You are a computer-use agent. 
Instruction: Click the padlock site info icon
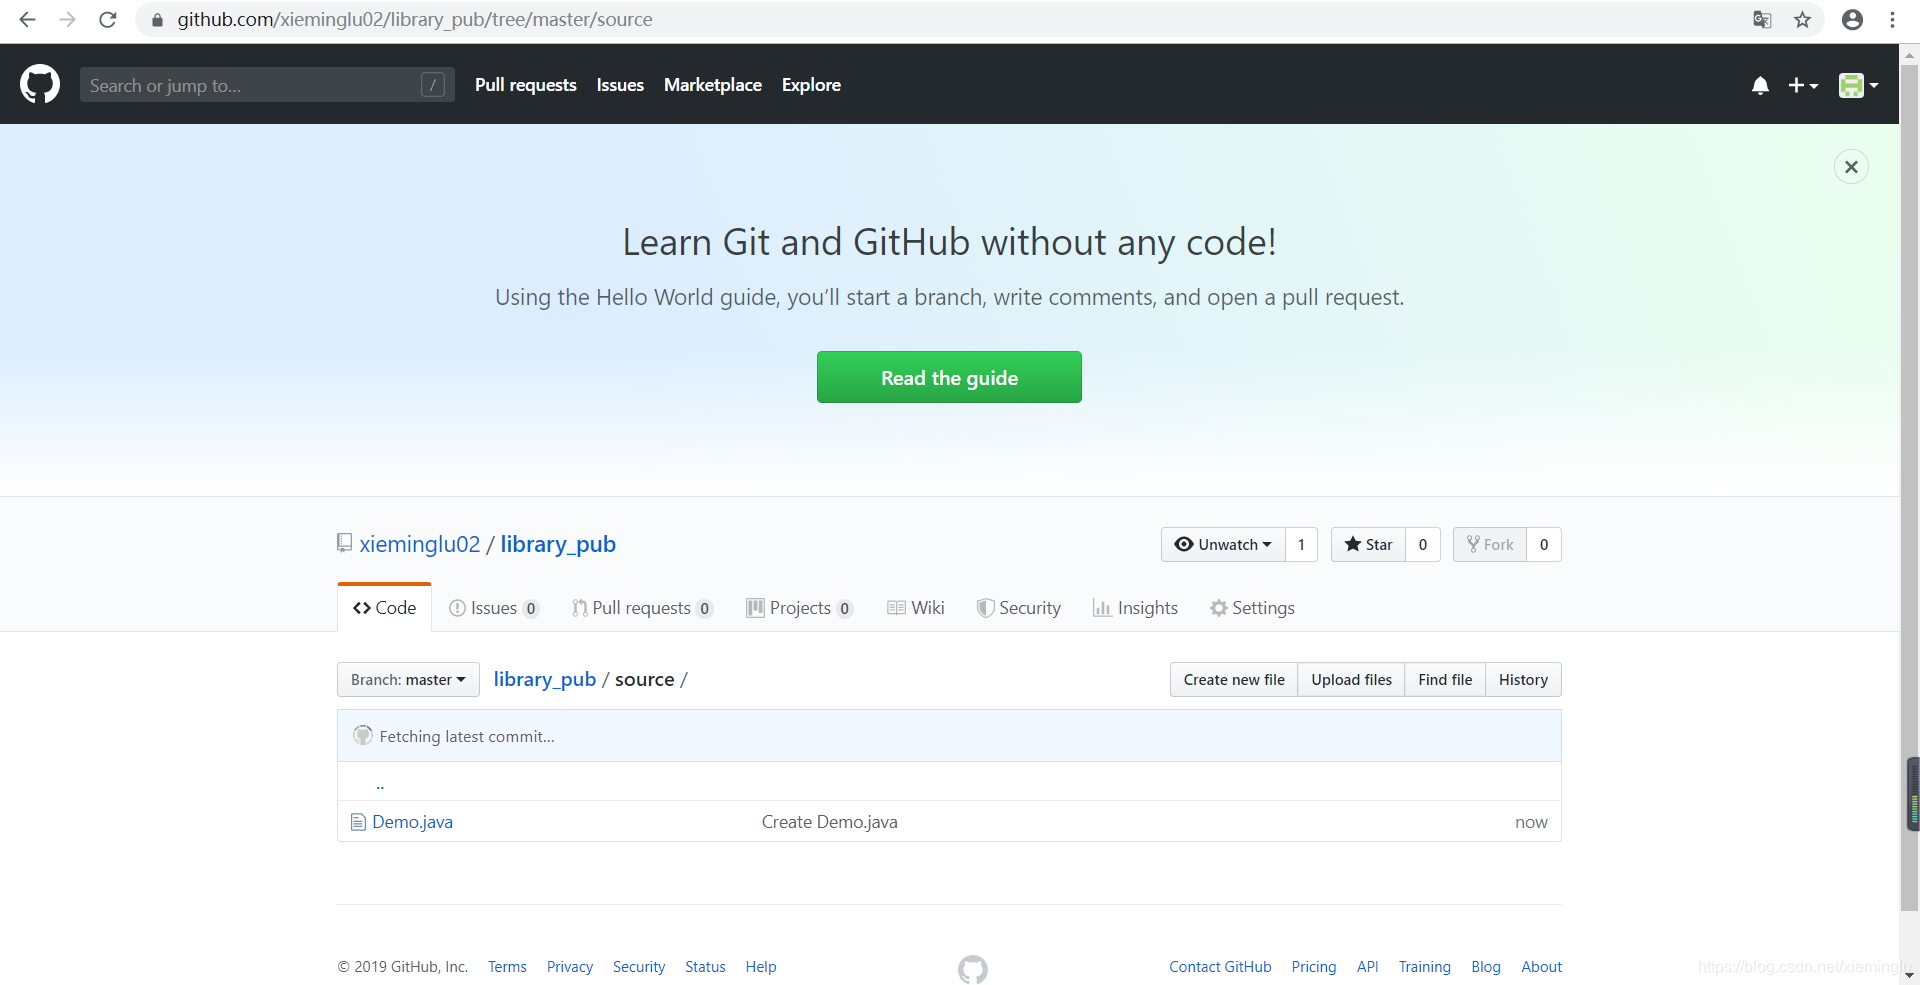[x=157, y=20]
